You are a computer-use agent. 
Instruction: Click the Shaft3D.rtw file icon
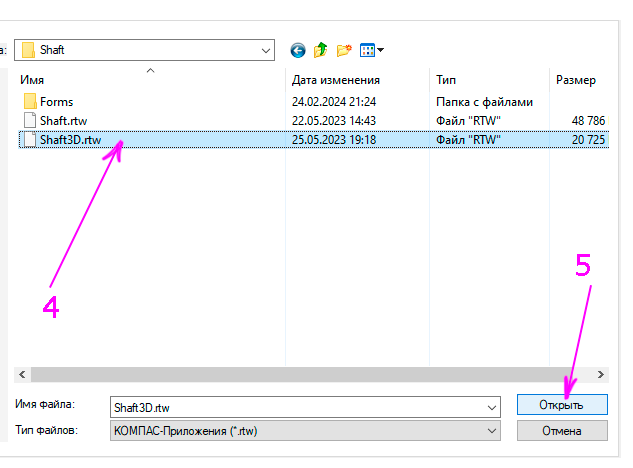click(x=30, y=139)
